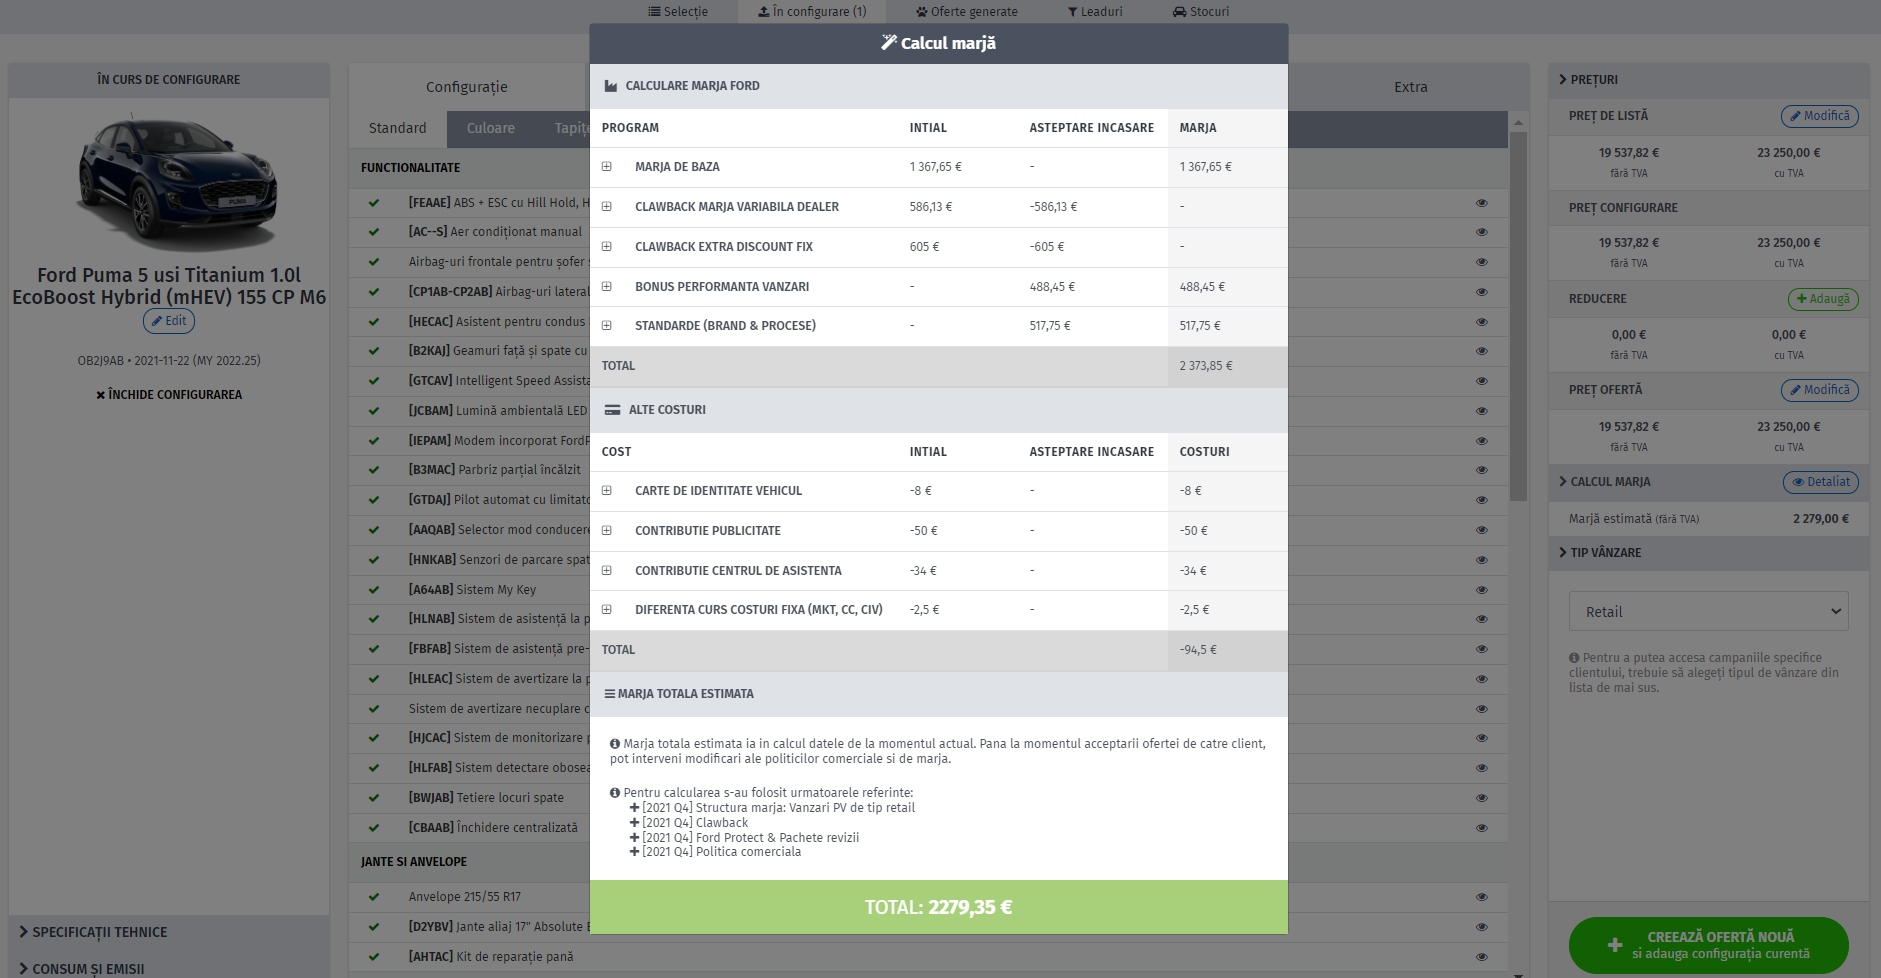The width and height of the screenshot is (1881, 978).
Task: Click Adaugă next to REDUCERE
Action: [x=1823, y=299]
